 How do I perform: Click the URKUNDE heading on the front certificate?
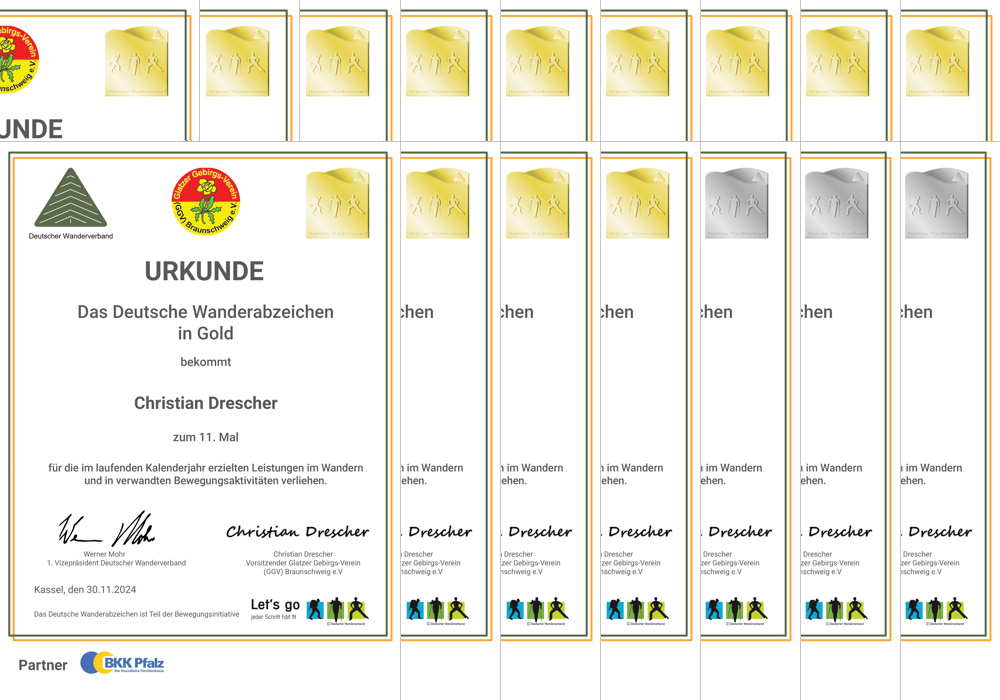(x=204, y=272)
